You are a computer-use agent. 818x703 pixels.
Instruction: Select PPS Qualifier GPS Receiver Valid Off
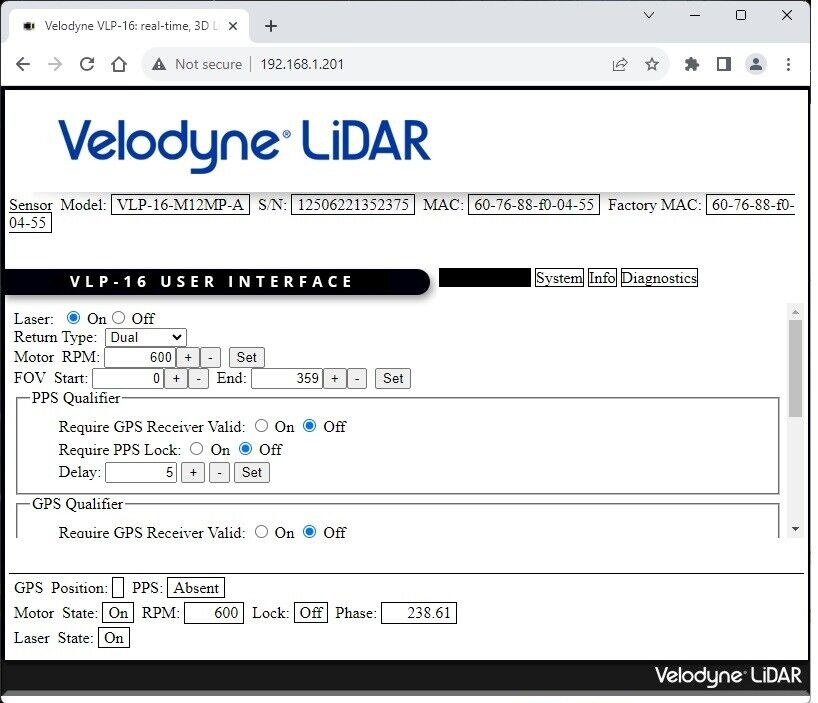coord(309,426)
